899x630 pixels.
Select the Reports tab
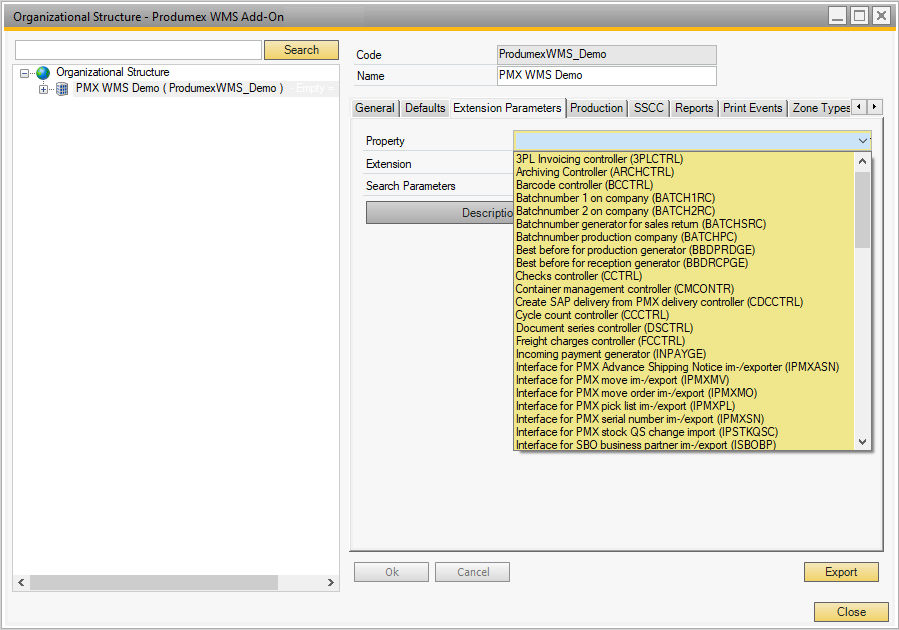click(693, 108)
